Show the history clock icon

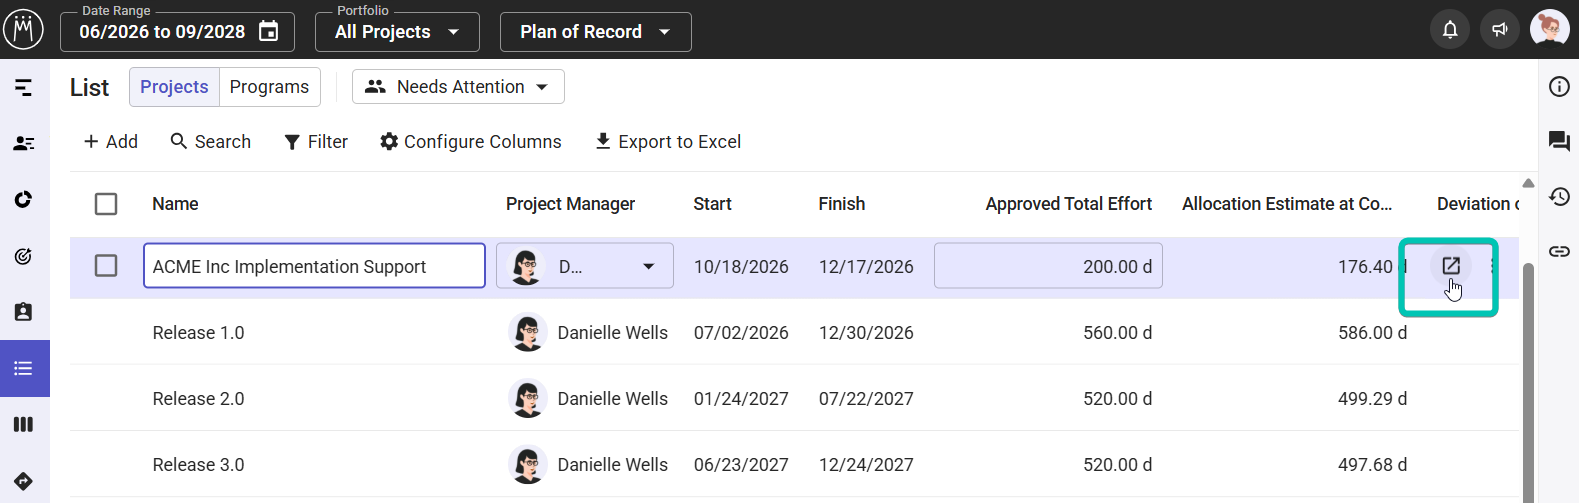(1559, 196)
